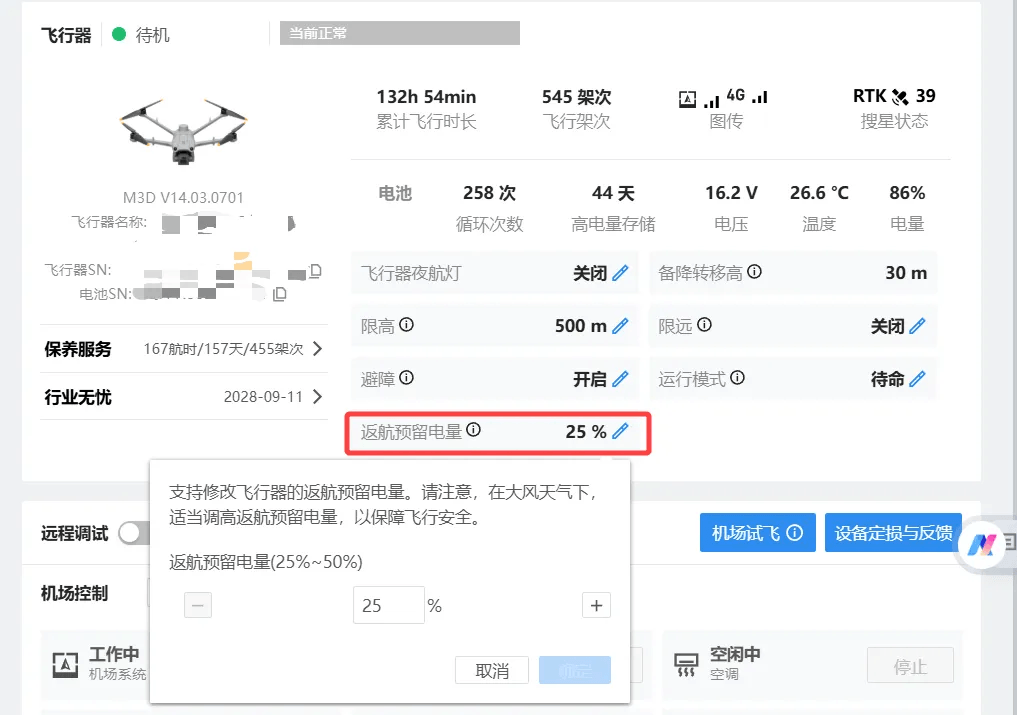Show info tooltip for 避障

coord(406,378)
